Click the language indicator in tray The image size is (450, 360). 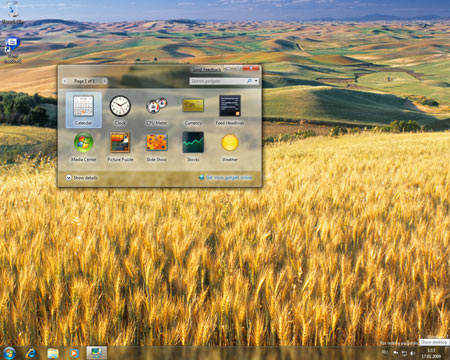click(x=385, y=352)
